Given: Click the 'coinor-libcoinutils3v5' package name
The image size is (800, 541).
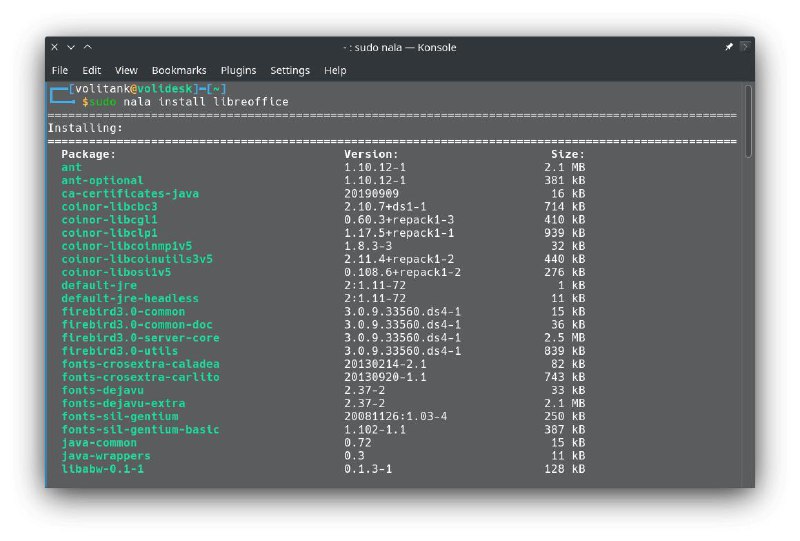Looking at the screenshot, I should tap(137, 259).
